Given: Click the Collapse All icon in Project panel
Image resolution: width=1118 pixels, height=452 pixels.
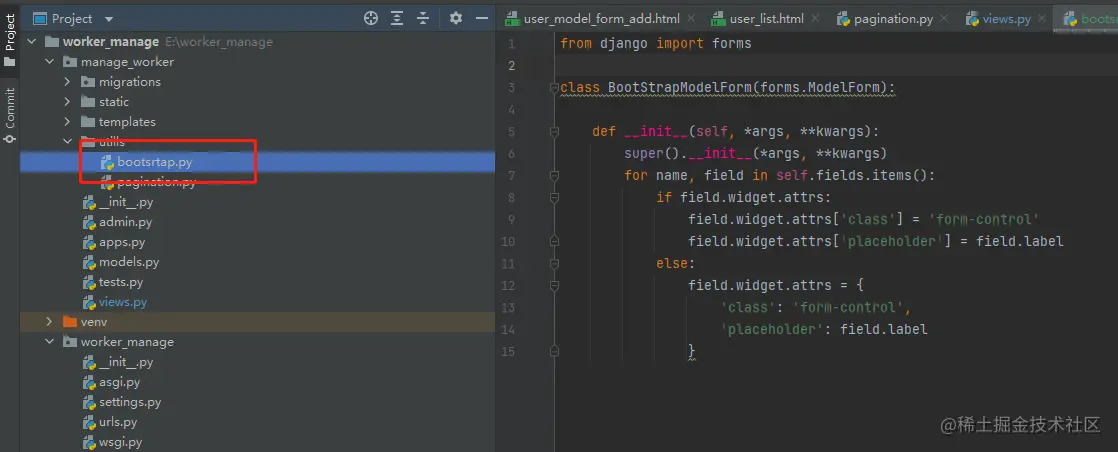Looking at the screenshot, I should click(x=423, y=19).
